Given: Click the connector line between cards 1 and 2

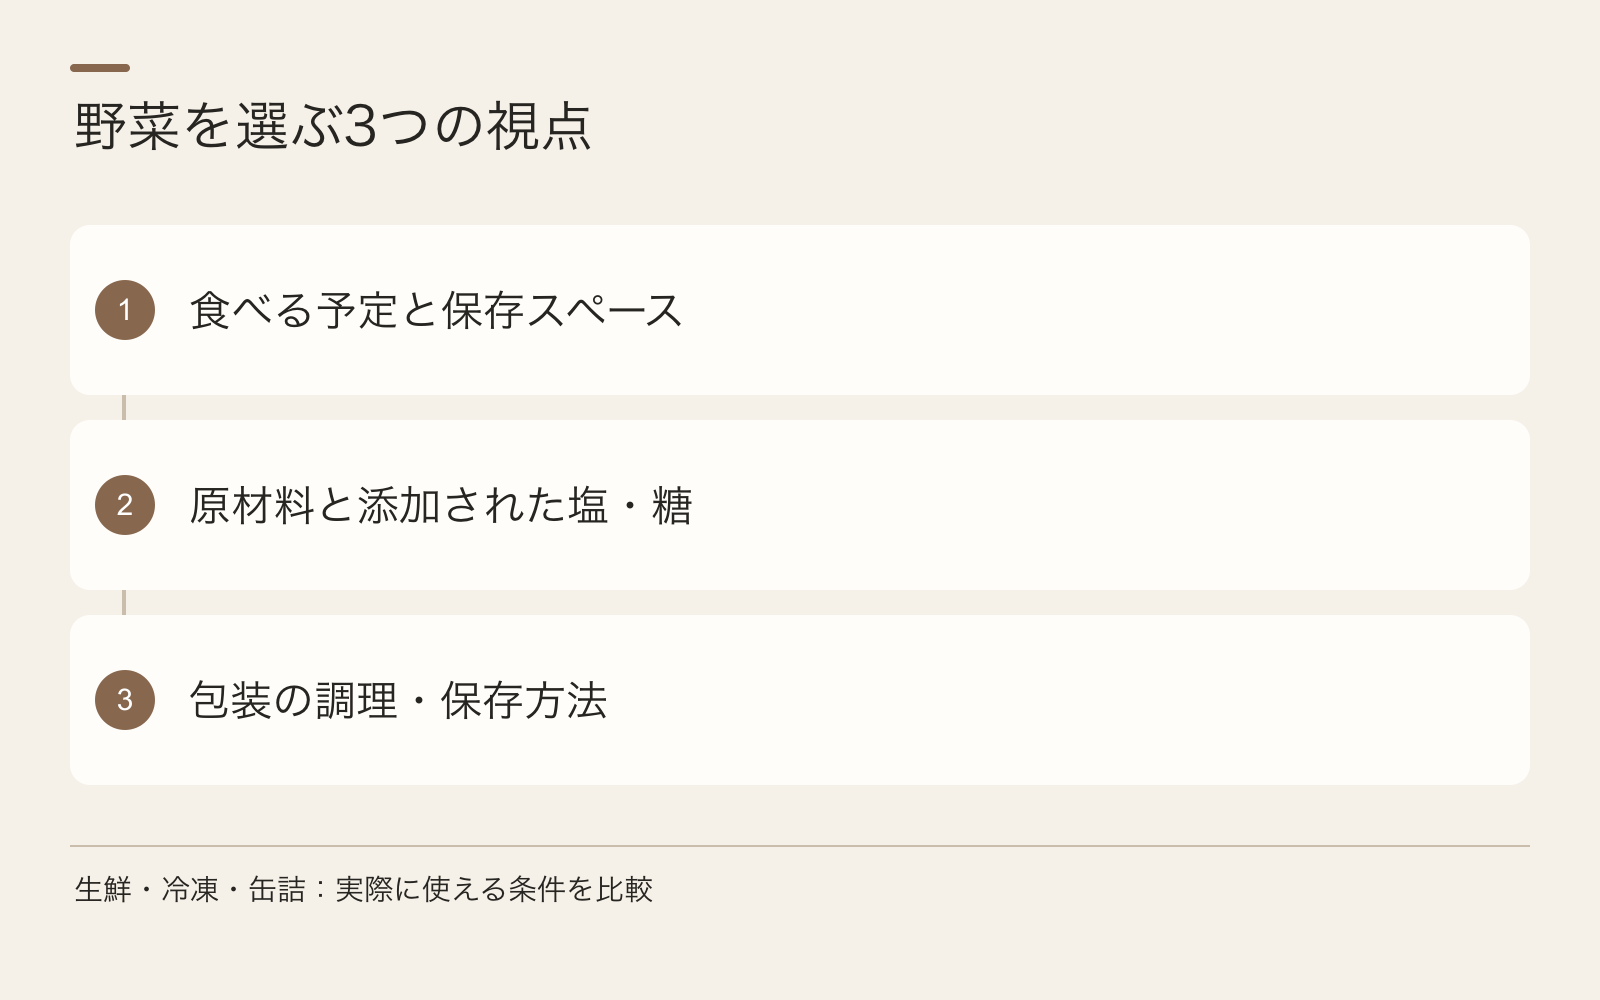Looking at the screenshot, I should pos(124,407).
